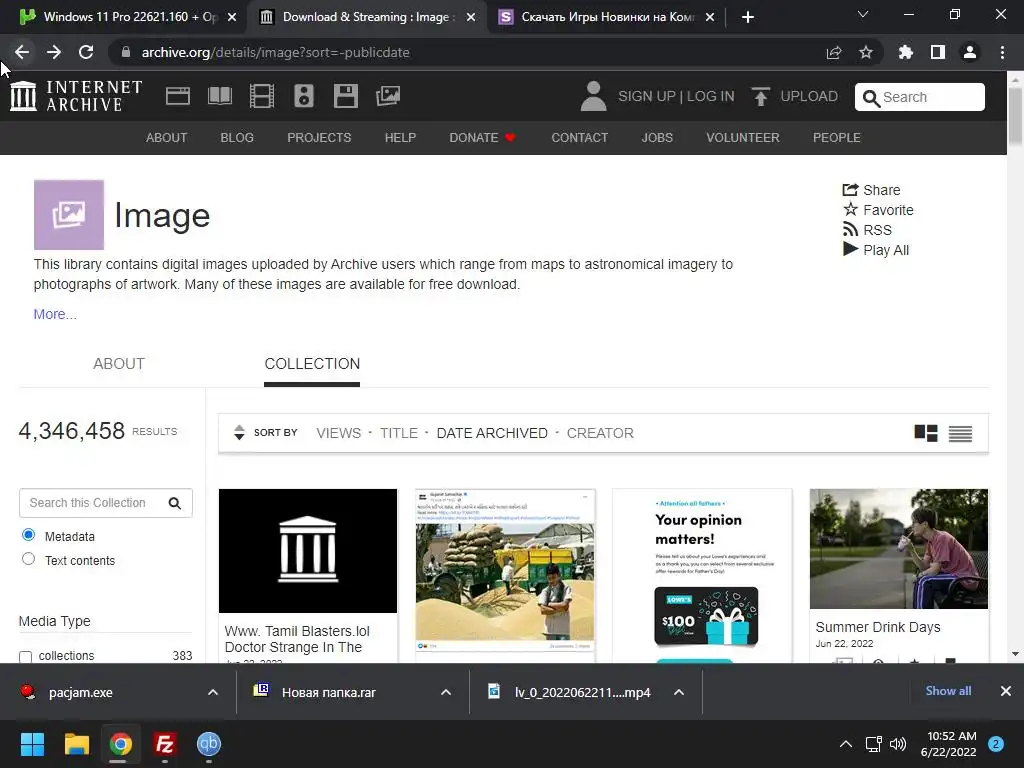Screen dimensions: 1024x768
Task: Open Chrome tab search dropdown
Action: [x=863, y=14]
